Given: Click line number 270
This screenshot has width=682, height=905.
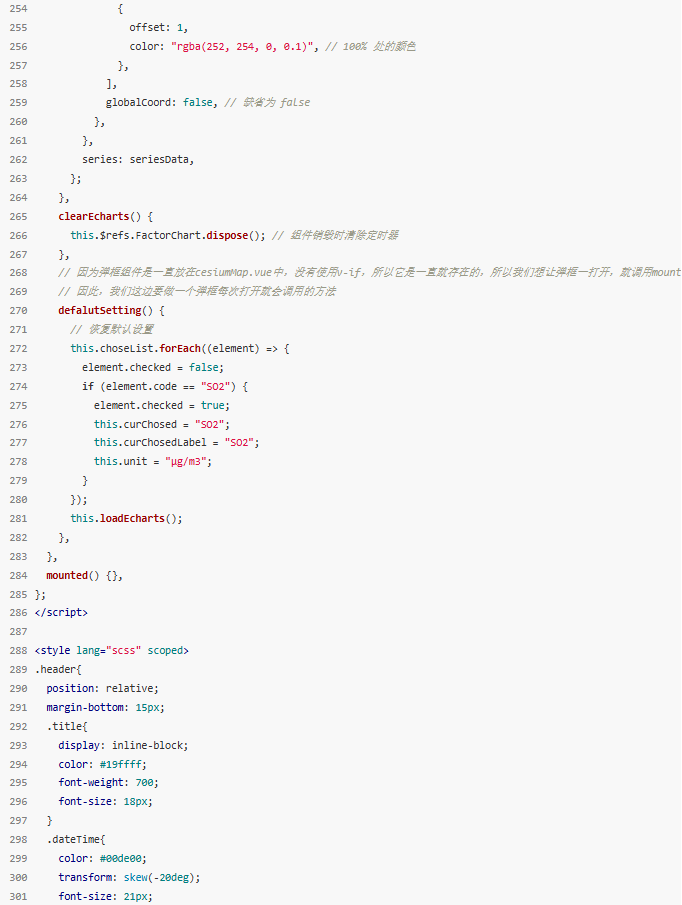Looking at the screenshot, I should (18, 311).
